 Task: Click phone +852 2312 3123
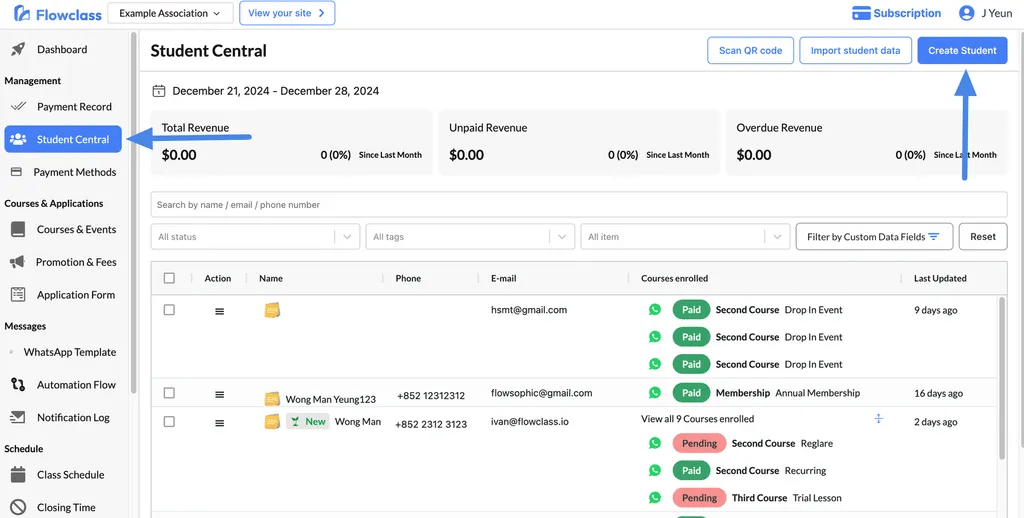pyautogui.click(x=431, y=424)
